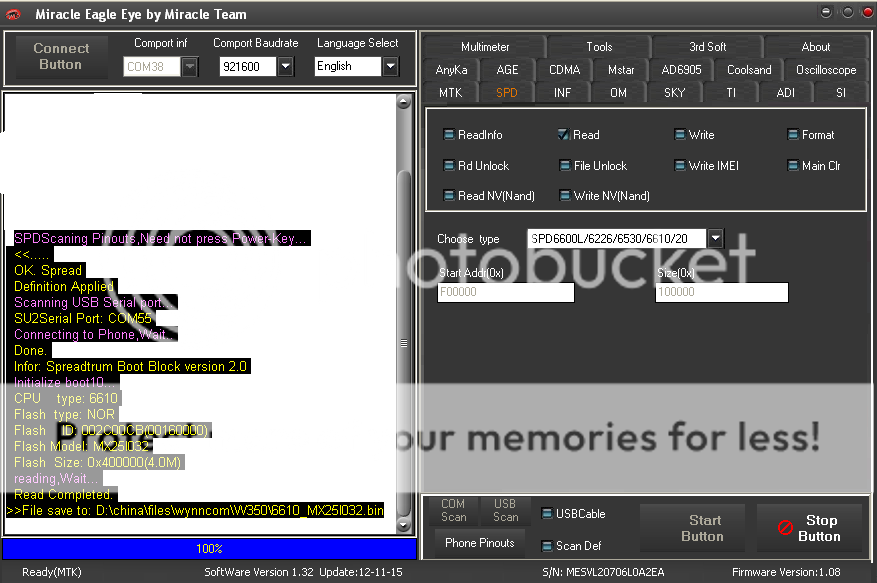This screenshot has width=877, height=583.
Task: Click the 'Ready(MTK)' status bar text
Action: 51,572
